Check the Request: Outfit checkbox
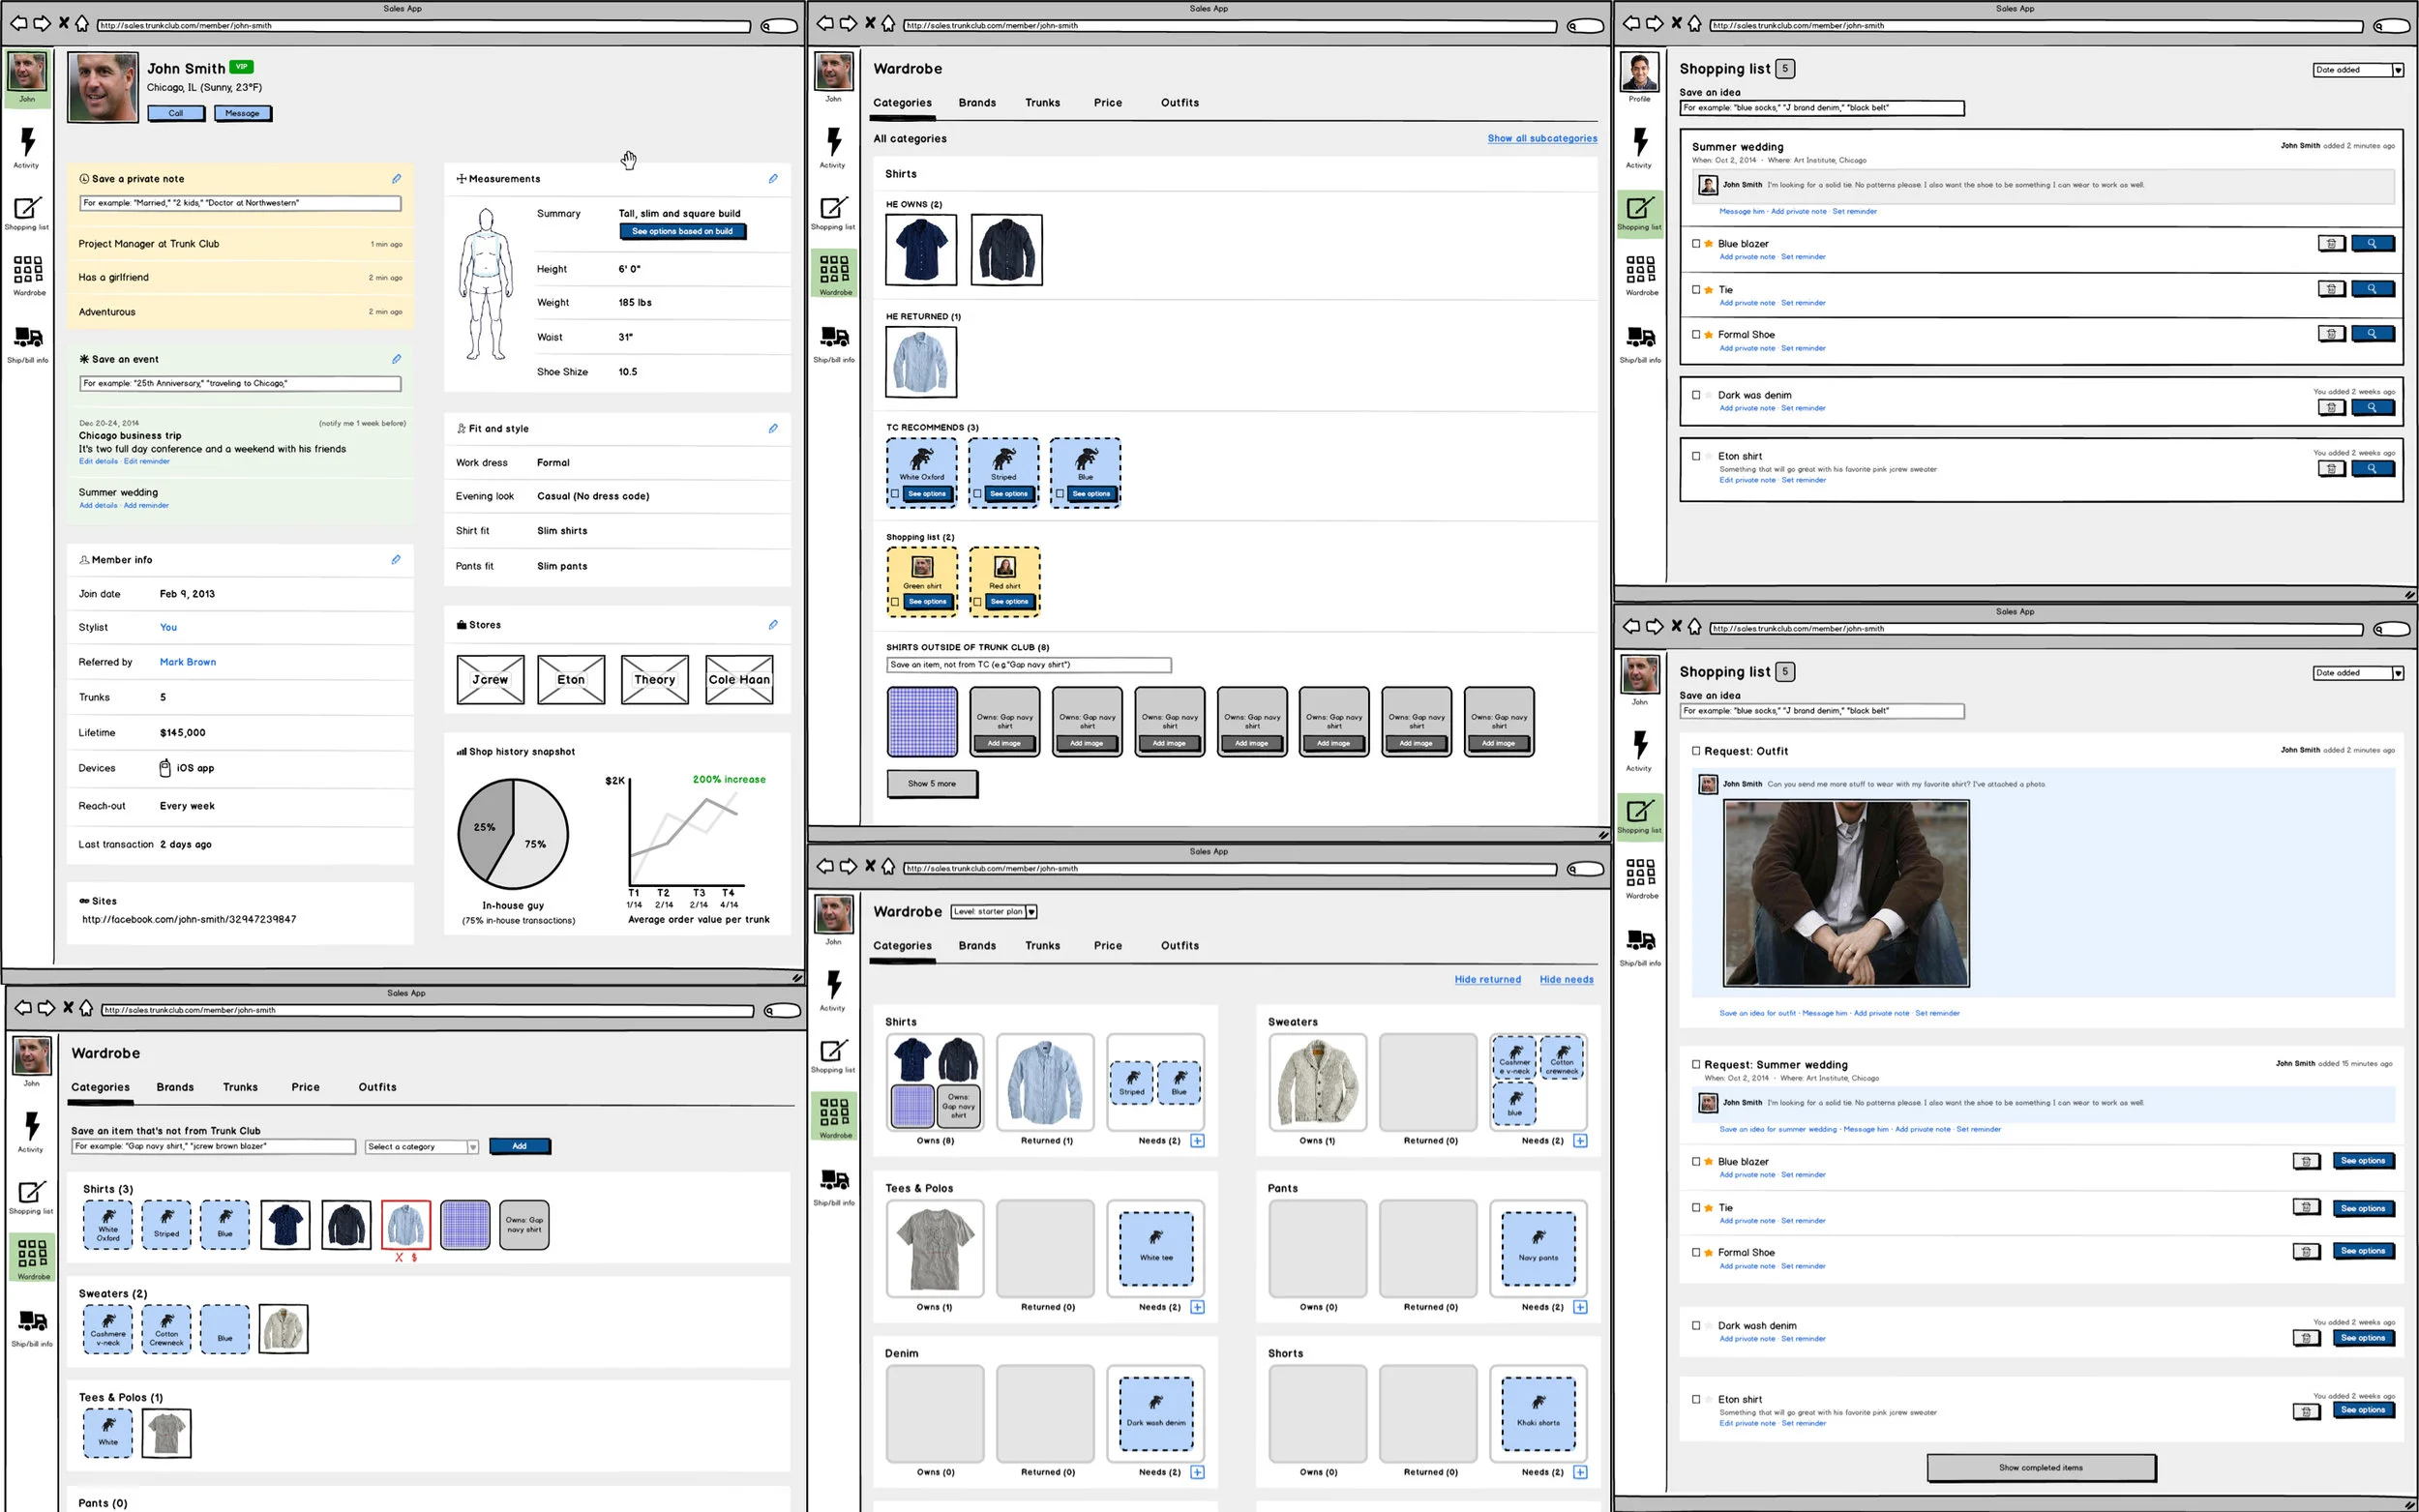Screen dimensions: 2419x1512 click(1696, 751)
